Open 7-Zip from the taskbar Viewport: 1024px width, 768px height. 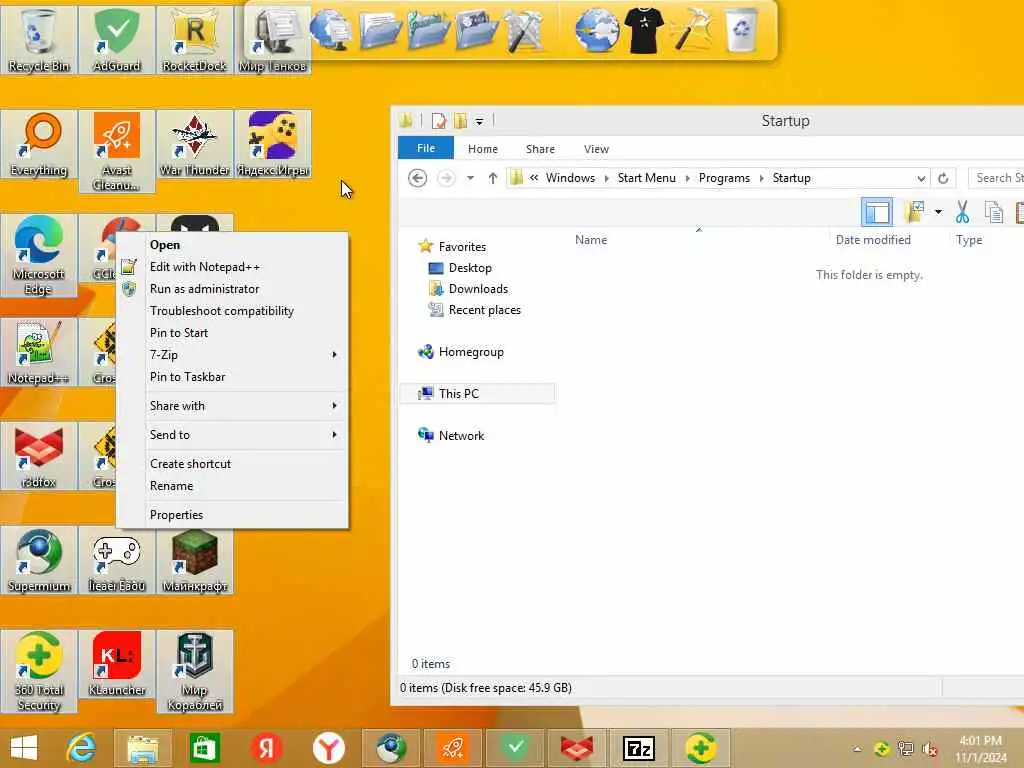click(x=638, y=748)
